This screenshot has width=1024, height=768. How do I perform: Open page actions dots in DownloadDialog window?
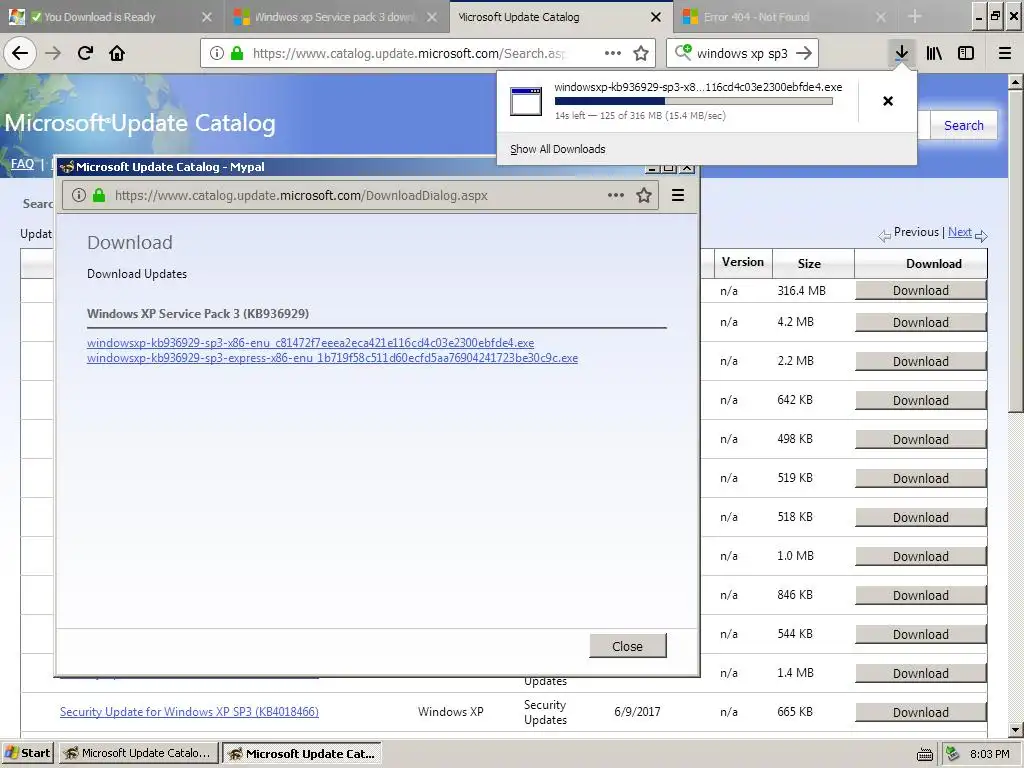[616, 195]
